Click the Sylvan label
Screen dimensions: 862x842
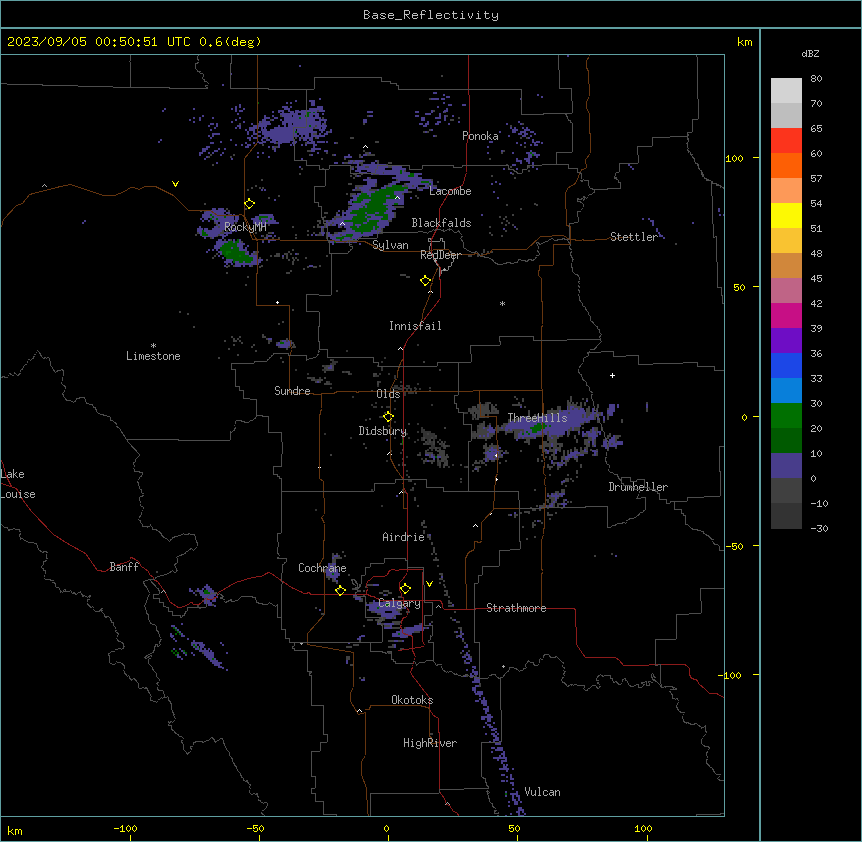tap(390, 245)
